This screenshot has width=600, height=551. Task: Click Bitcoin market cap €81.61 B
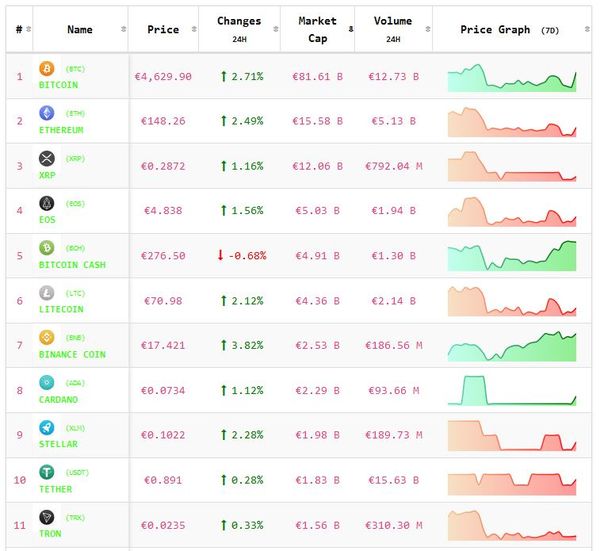[318, 77]
